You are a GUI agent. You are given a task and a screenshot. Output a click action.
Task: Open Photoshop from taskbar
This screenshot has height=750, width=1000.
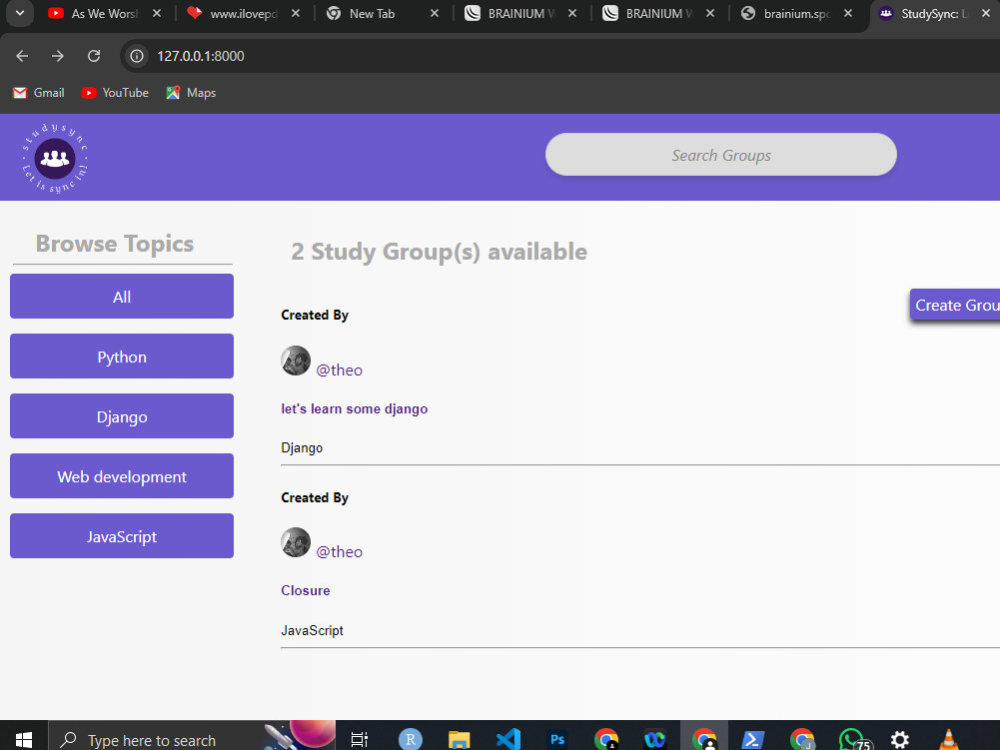557,739
